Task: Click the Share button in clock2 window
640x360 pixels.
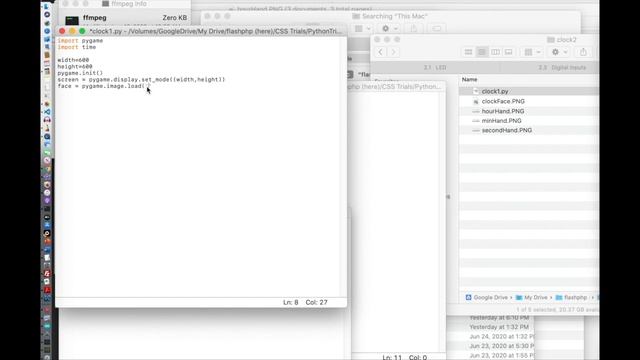Action: (x=583, y=52)
